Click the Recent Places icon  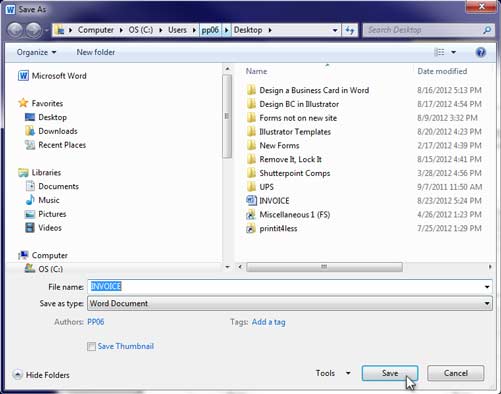coord(30,145)
